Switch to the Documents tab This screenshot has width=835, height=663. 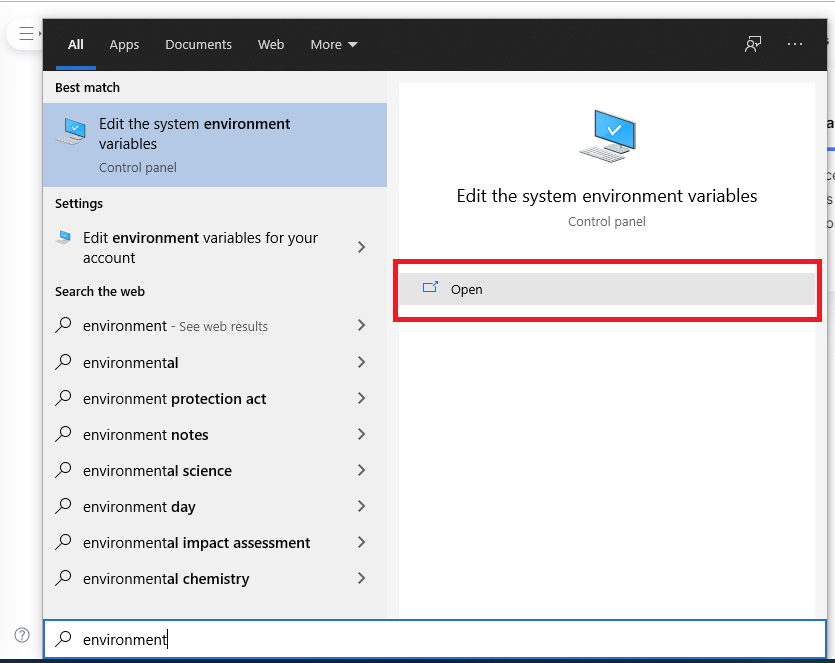coord(198,45)
